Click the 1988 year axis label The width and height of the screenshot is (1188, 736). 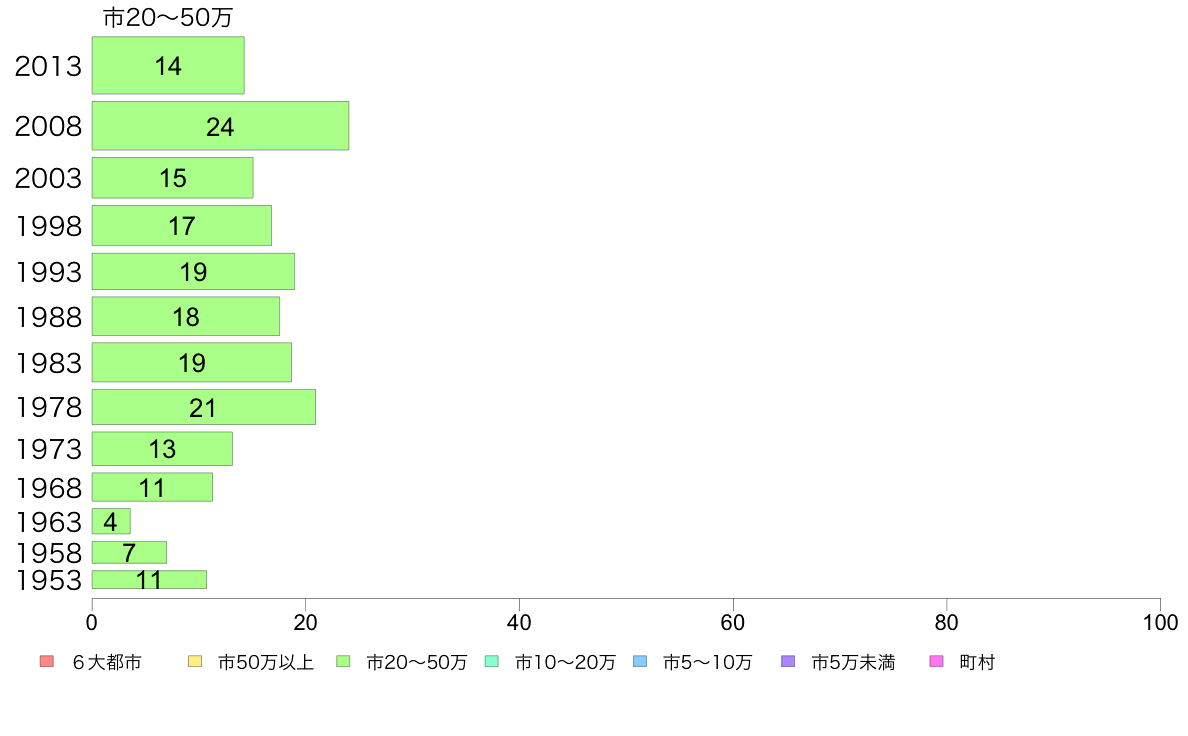tap(48, 317)
